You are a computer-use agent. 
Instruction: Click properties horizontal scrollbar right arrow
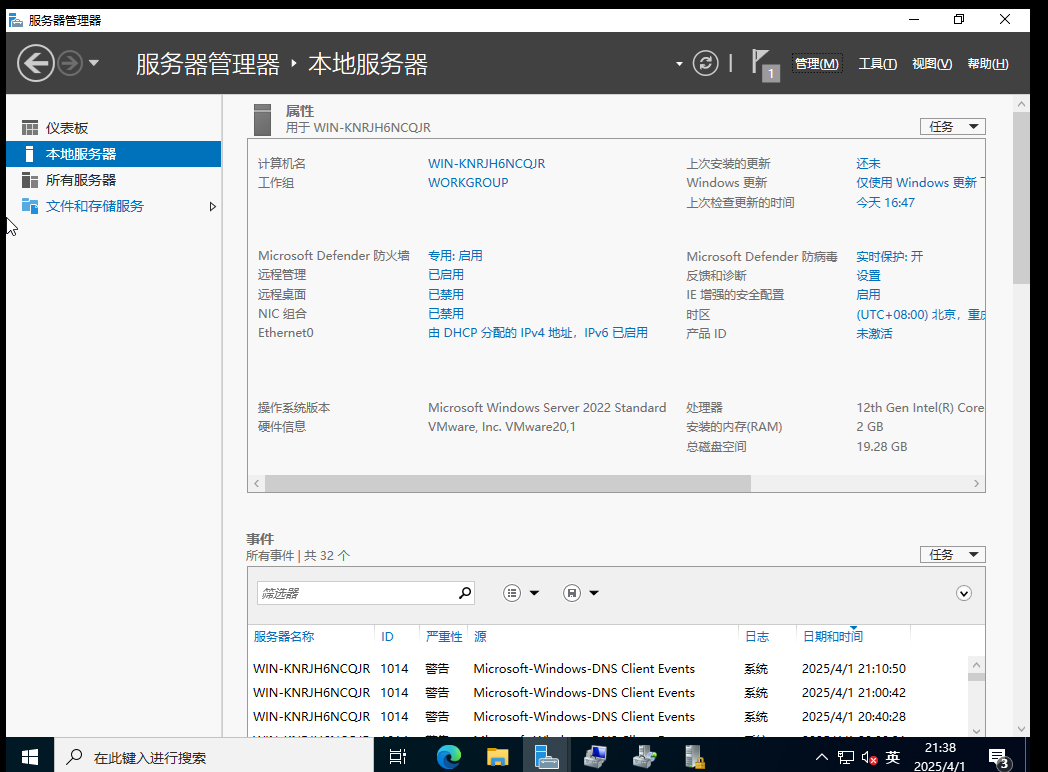pyautogui.click(x=976, y=483)
